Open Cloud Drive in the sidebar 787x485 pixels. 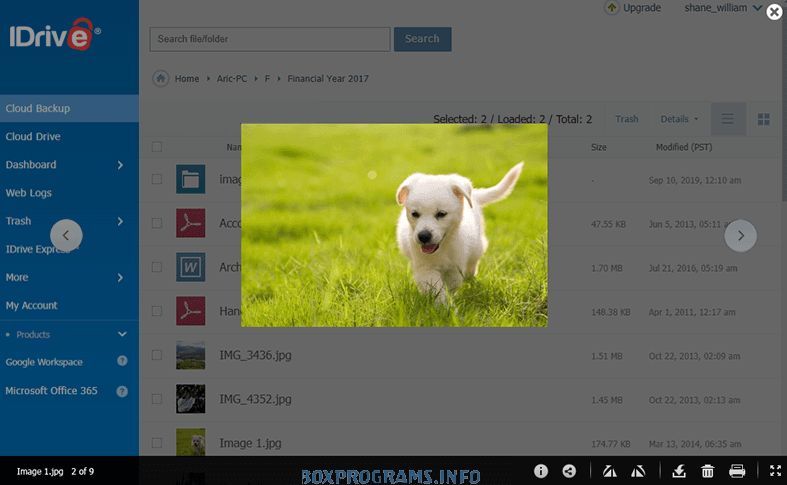[x=34, y=137]
